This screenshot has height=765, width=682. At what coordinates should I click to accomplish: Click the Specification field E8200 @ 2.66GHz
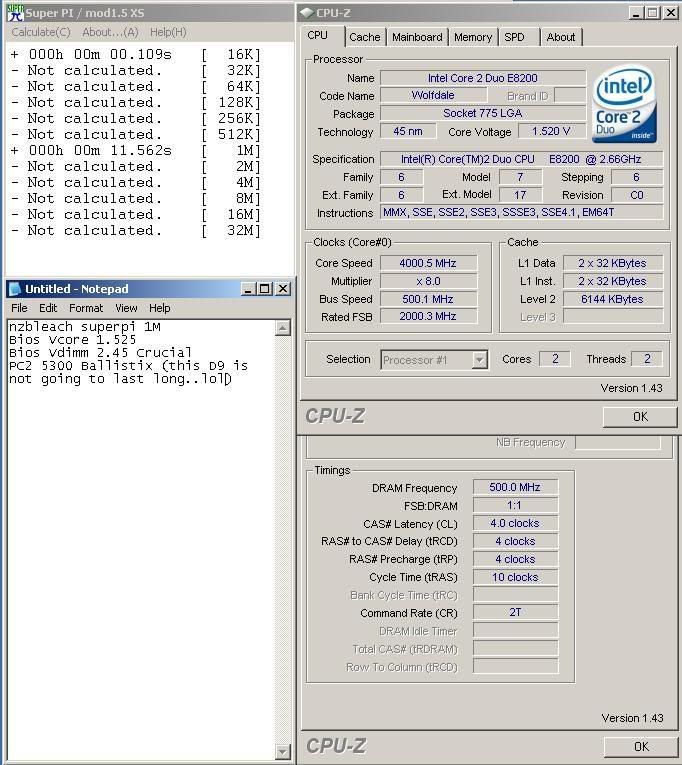(x=521, y=159)
